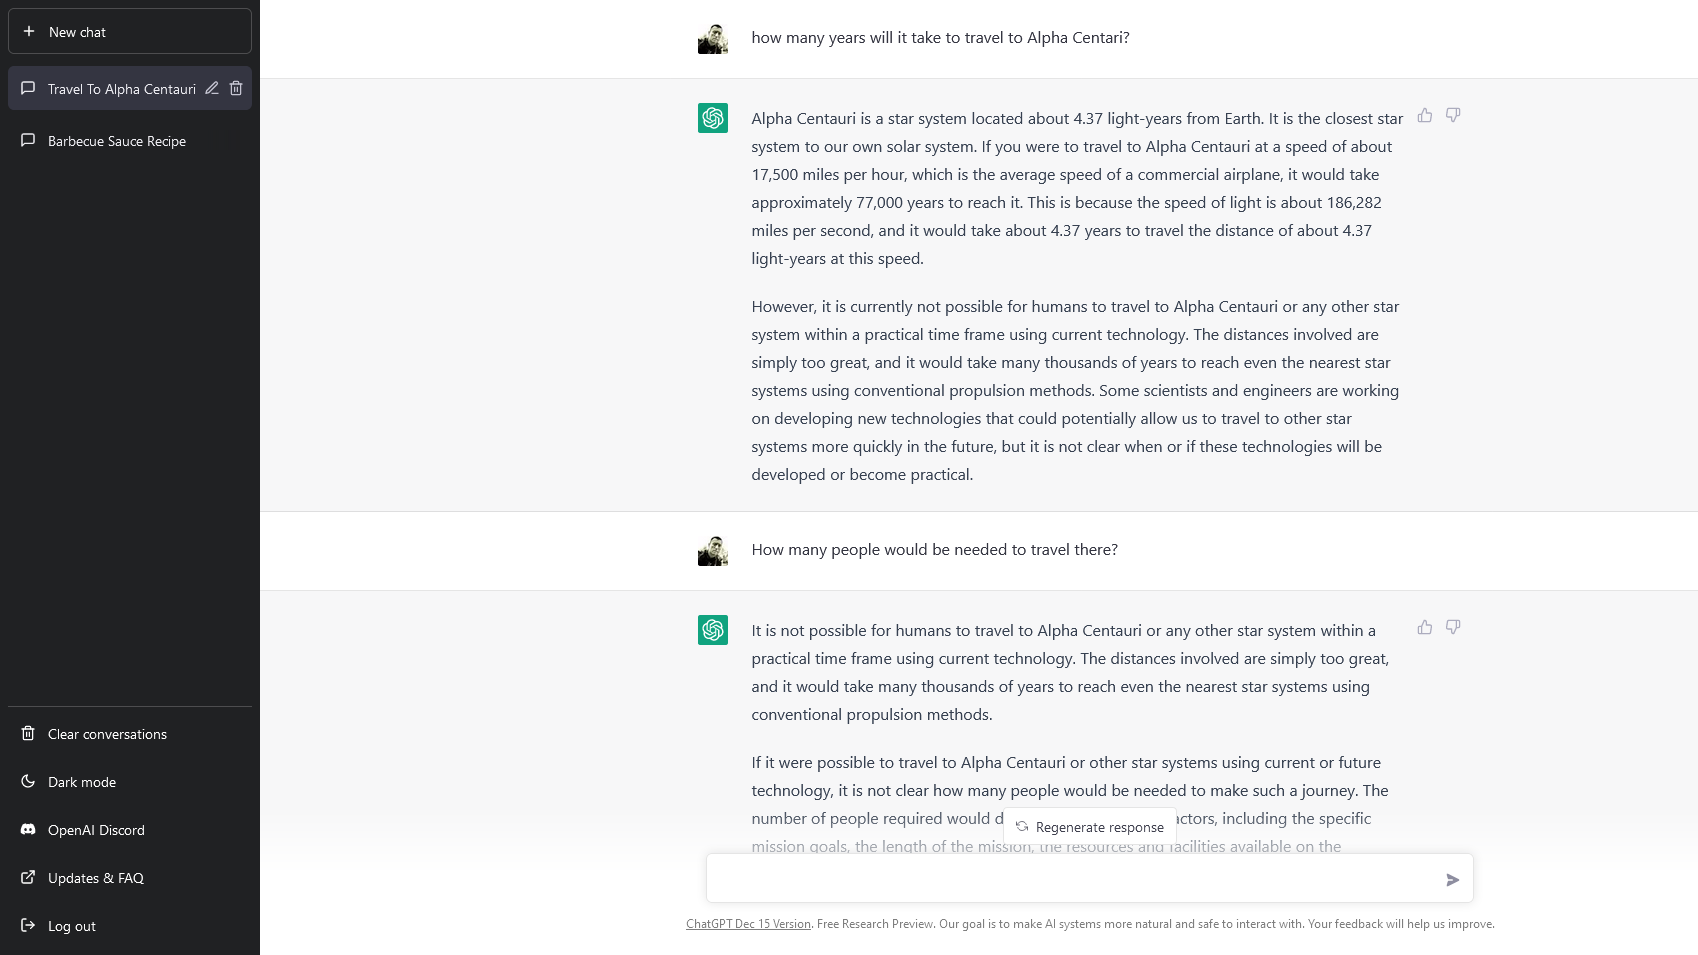The width and height of the screenshot is (1698, 955).
Task: Click the trash icon to delete current chat
Action: pos(236,88)
